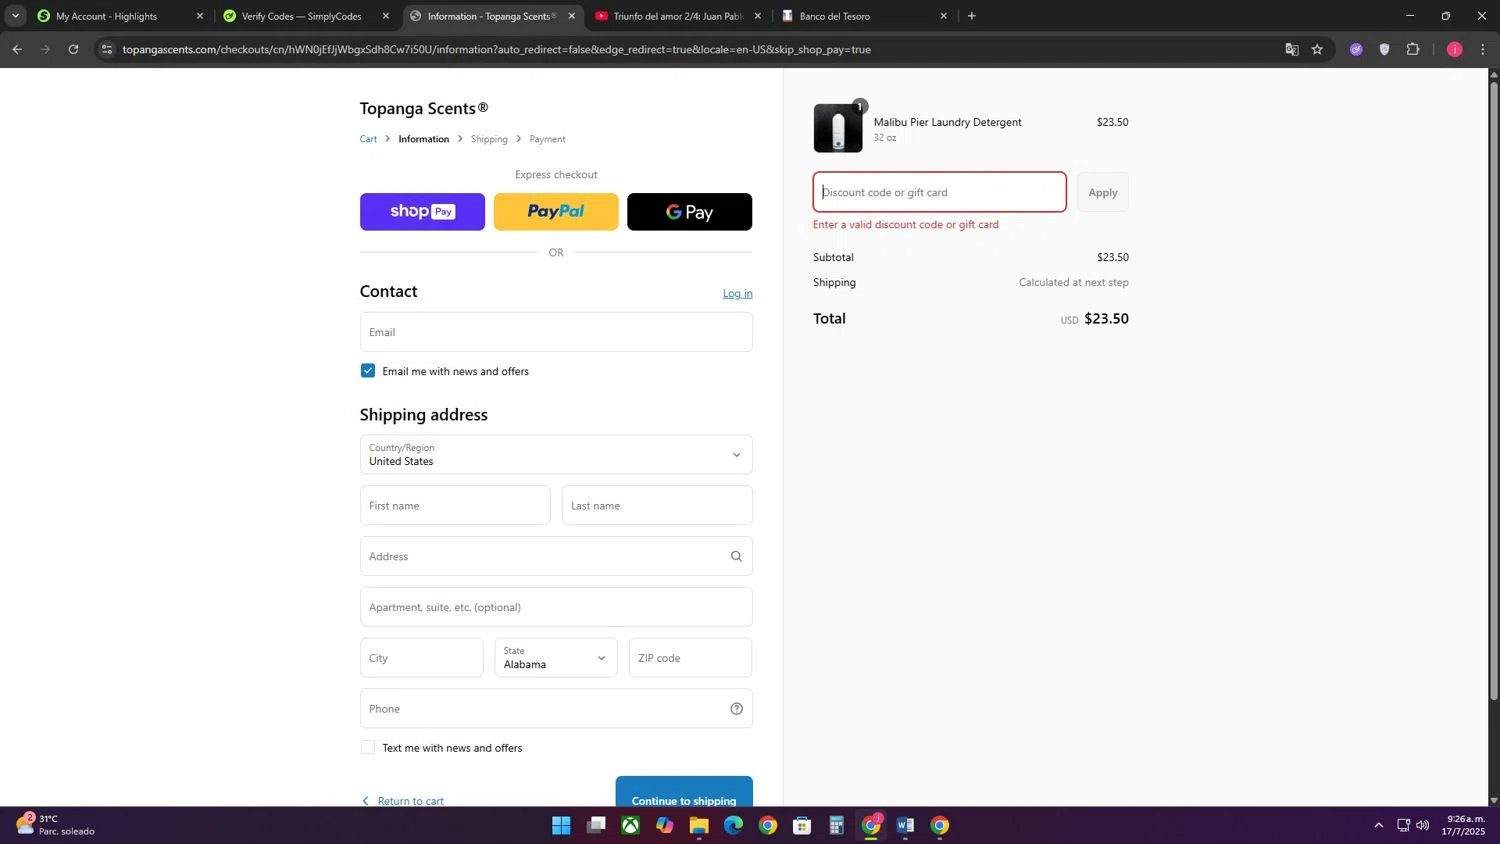Click the Apartment, suite field
Screen dimensions: 1500x844
point(556,607)
